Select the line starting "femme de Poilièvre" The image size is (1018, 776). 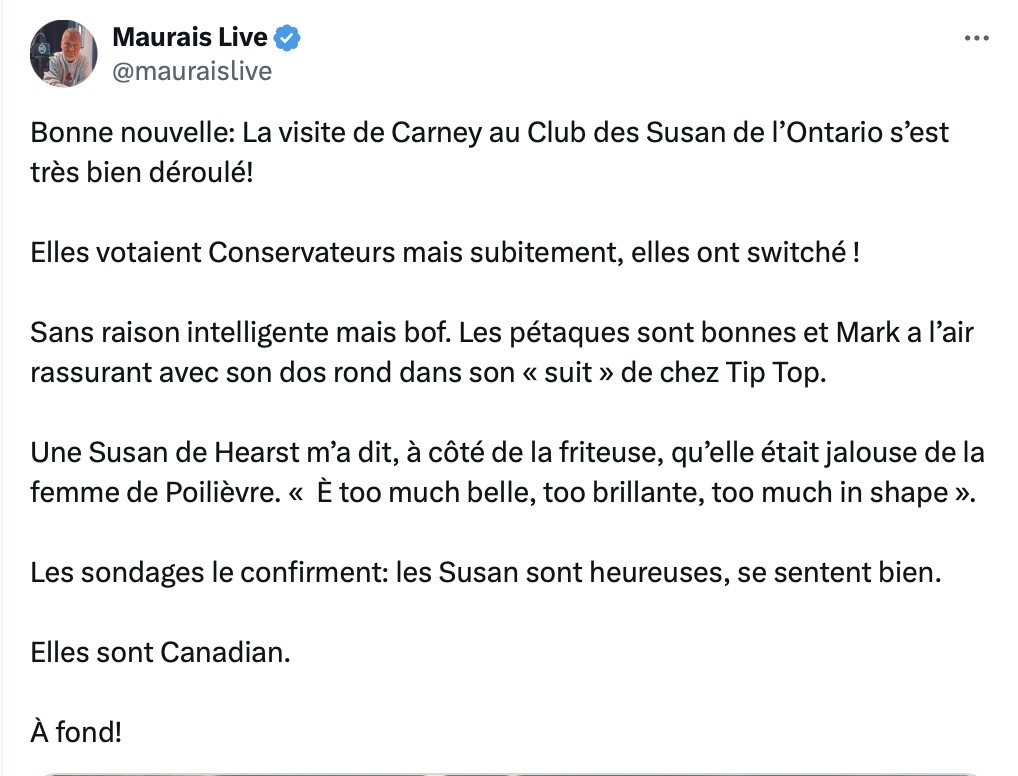coord(503,493)
